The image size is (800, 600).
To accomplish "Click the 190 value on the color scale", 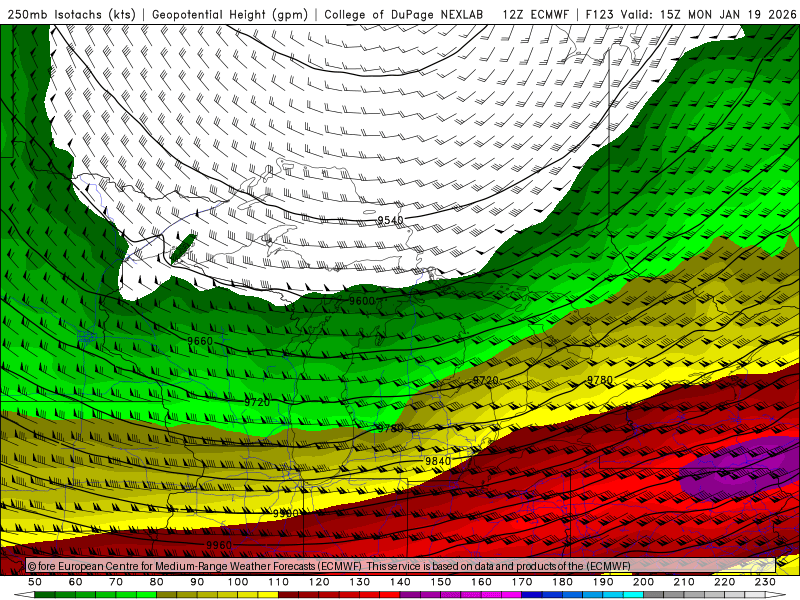I will (x=603, y=582).
